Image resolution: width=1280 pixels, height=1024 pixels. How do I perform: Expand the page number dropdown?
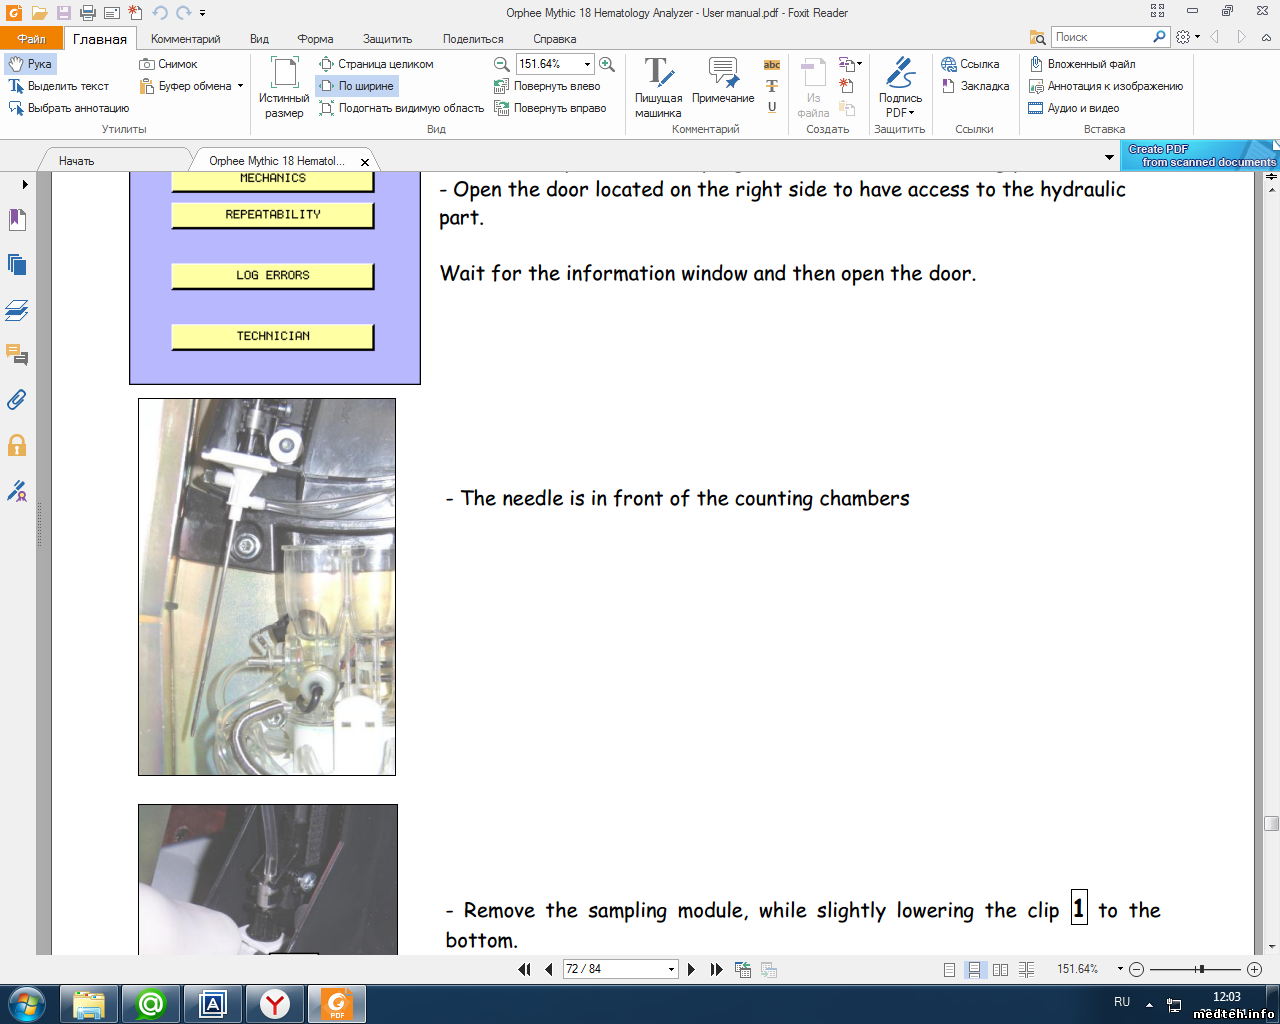point(671,970)
